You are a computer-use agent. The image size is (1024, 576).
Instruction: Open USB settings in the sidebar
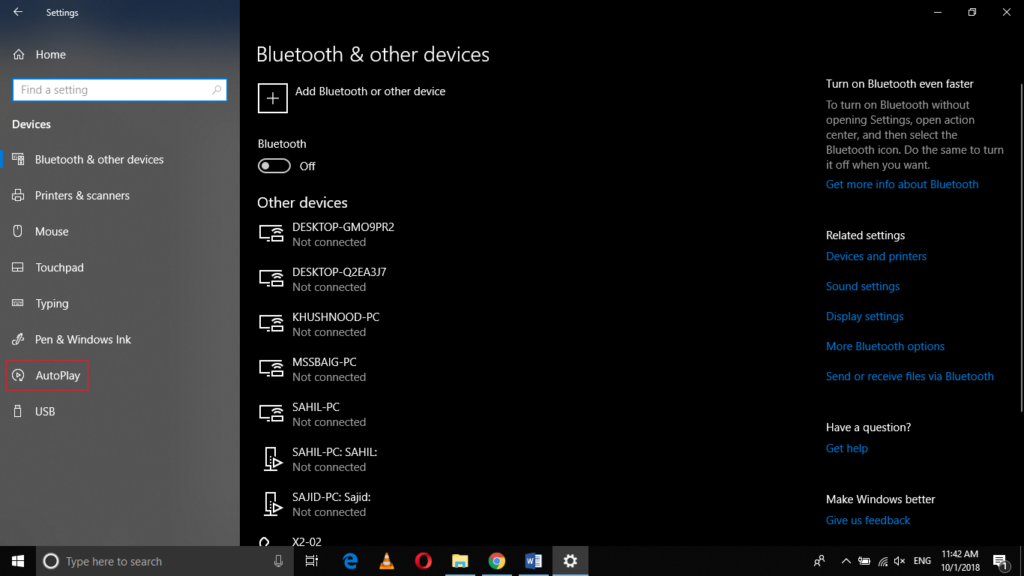tap(45, 411)
